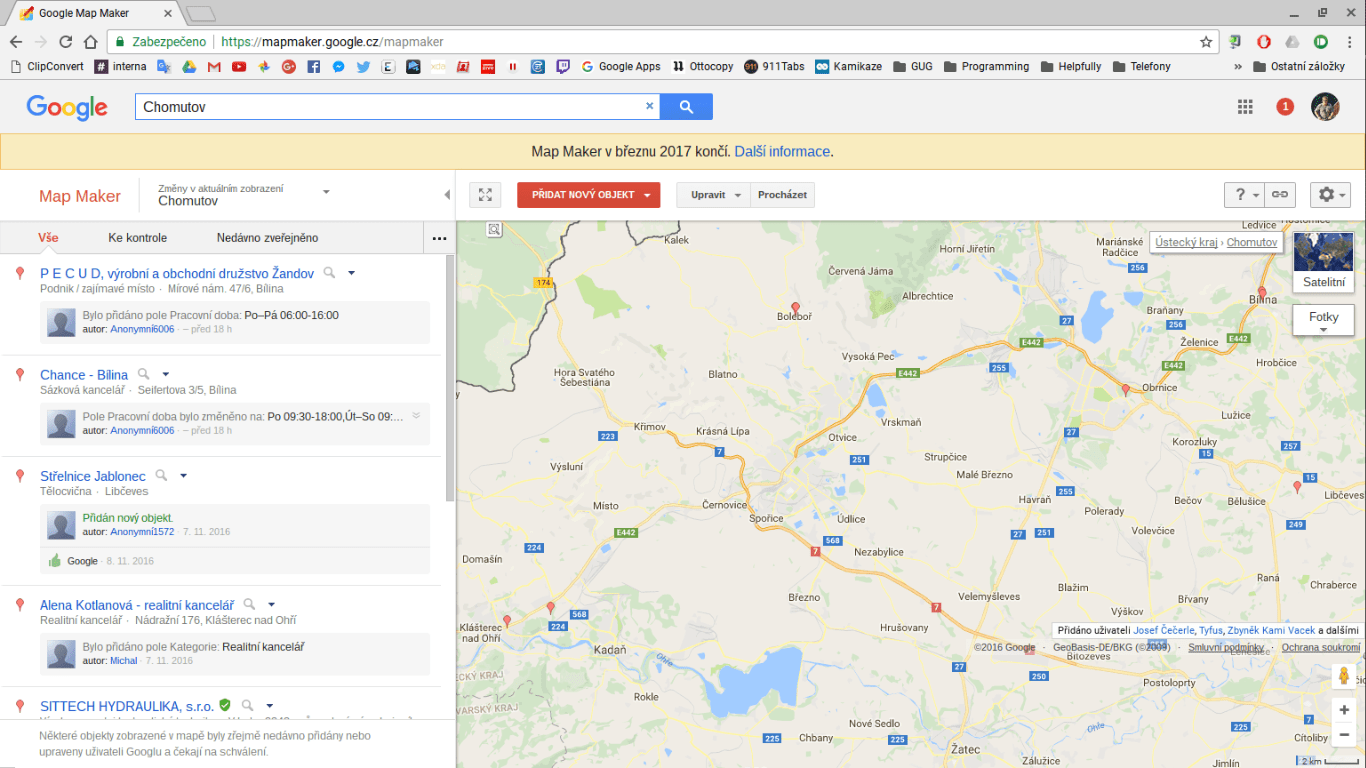This screenshot has width=1366, height=768.
Task: Click the Procházet button
Action: click(x=782, y=195)
